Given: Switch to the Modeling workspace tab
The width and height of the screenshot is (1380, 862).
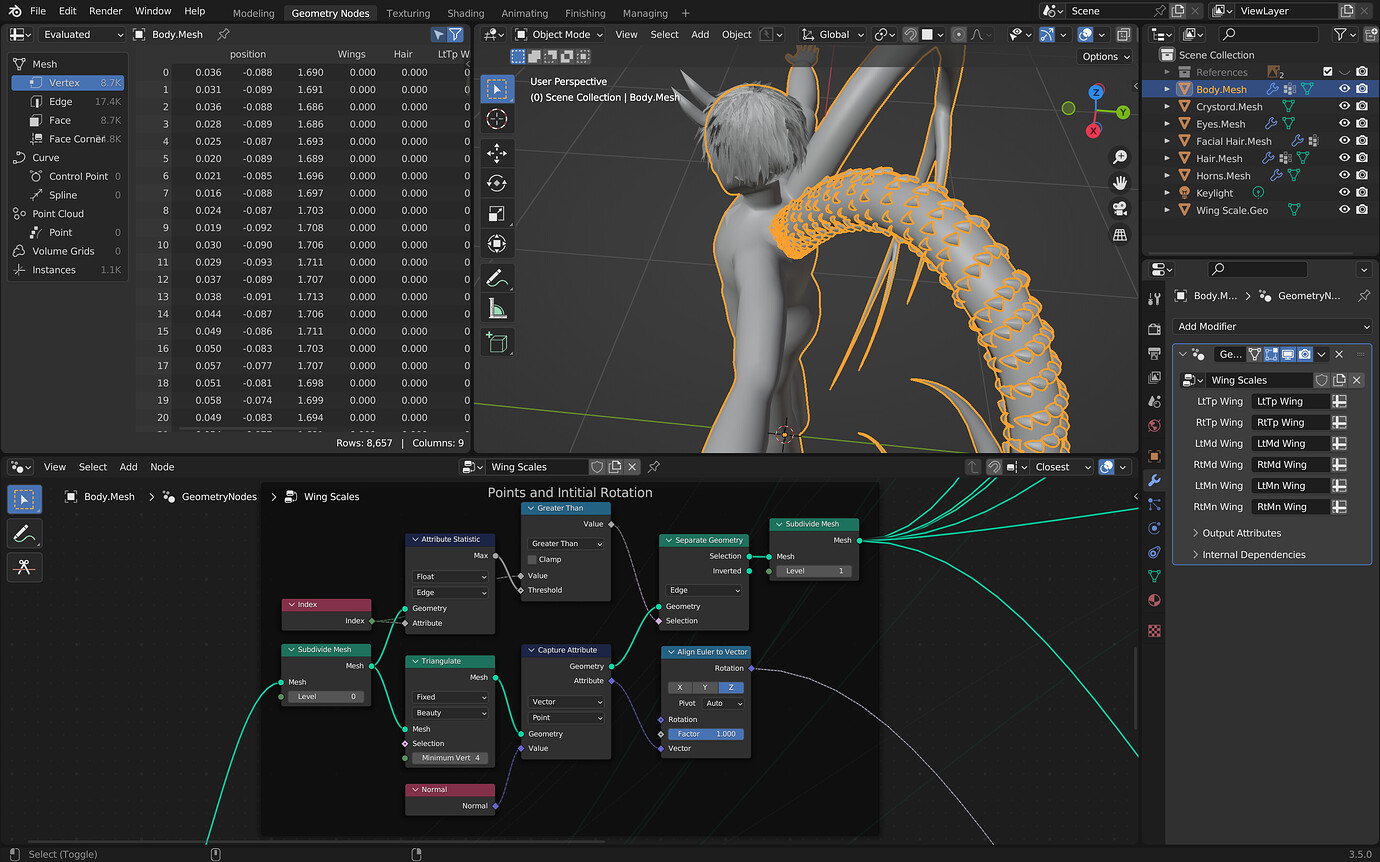Looking at the screenshot, I should tap(253, 13).
